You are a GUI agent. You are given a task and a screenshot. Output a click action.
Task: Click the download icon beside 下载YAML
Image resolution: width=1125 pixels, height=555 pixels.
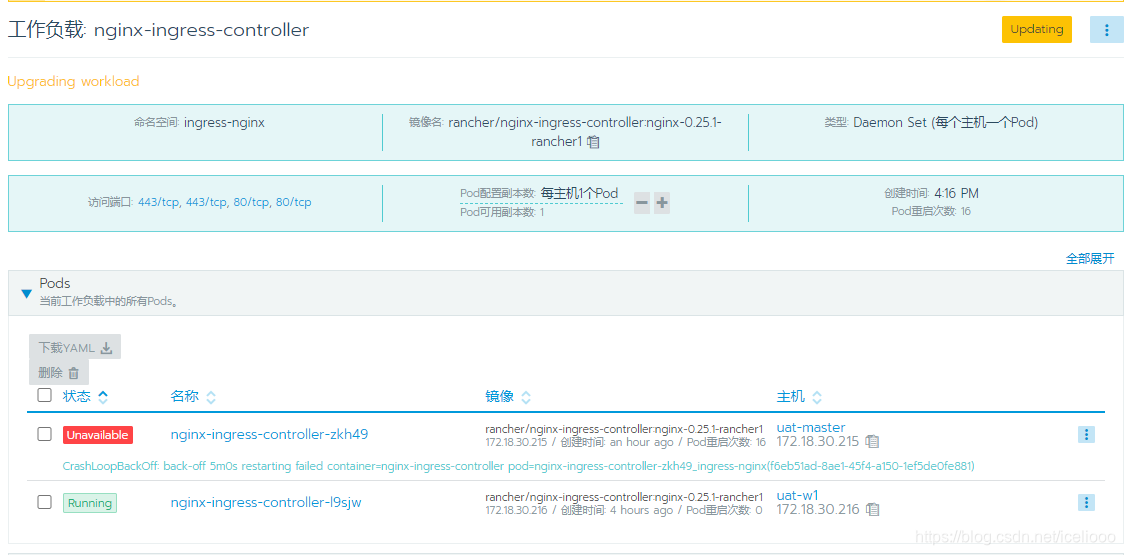106,348
